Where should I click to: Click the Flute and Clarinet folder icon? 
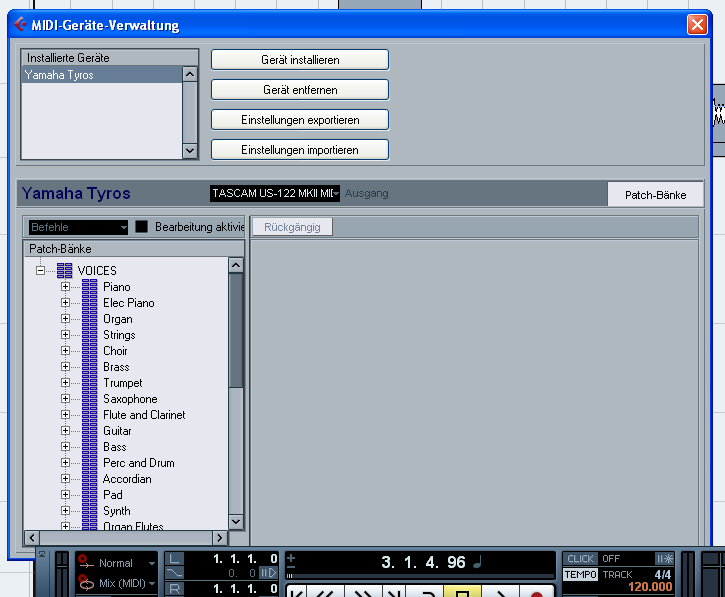(x=90, y=415)
